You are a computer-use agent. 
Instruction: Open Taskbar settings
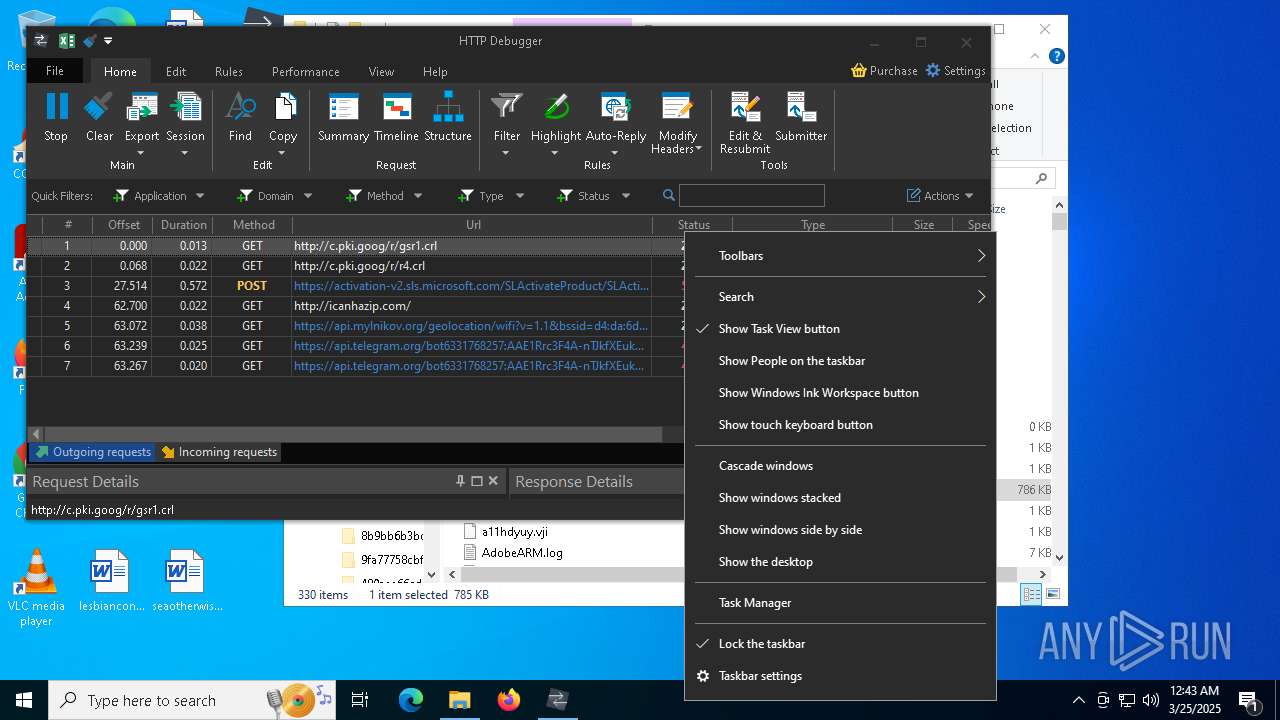click(x=840, y=676)
